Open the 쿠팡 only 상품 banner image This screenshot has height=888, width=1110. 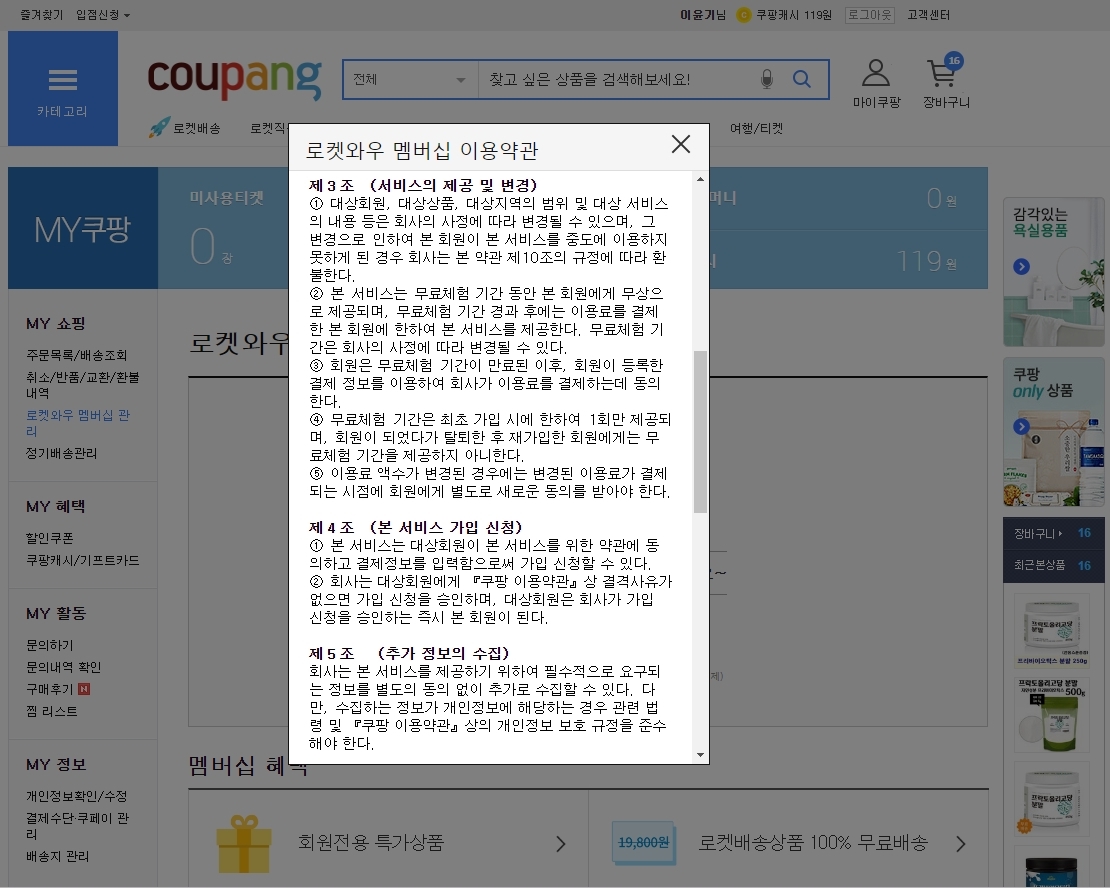[x=1054, y=432]
